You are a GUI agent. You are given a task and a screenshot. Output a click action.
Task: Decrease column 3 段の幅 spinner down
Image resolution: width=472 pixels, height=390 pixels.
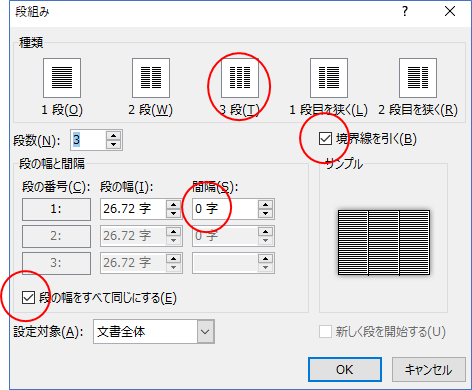tap(173, 267)
